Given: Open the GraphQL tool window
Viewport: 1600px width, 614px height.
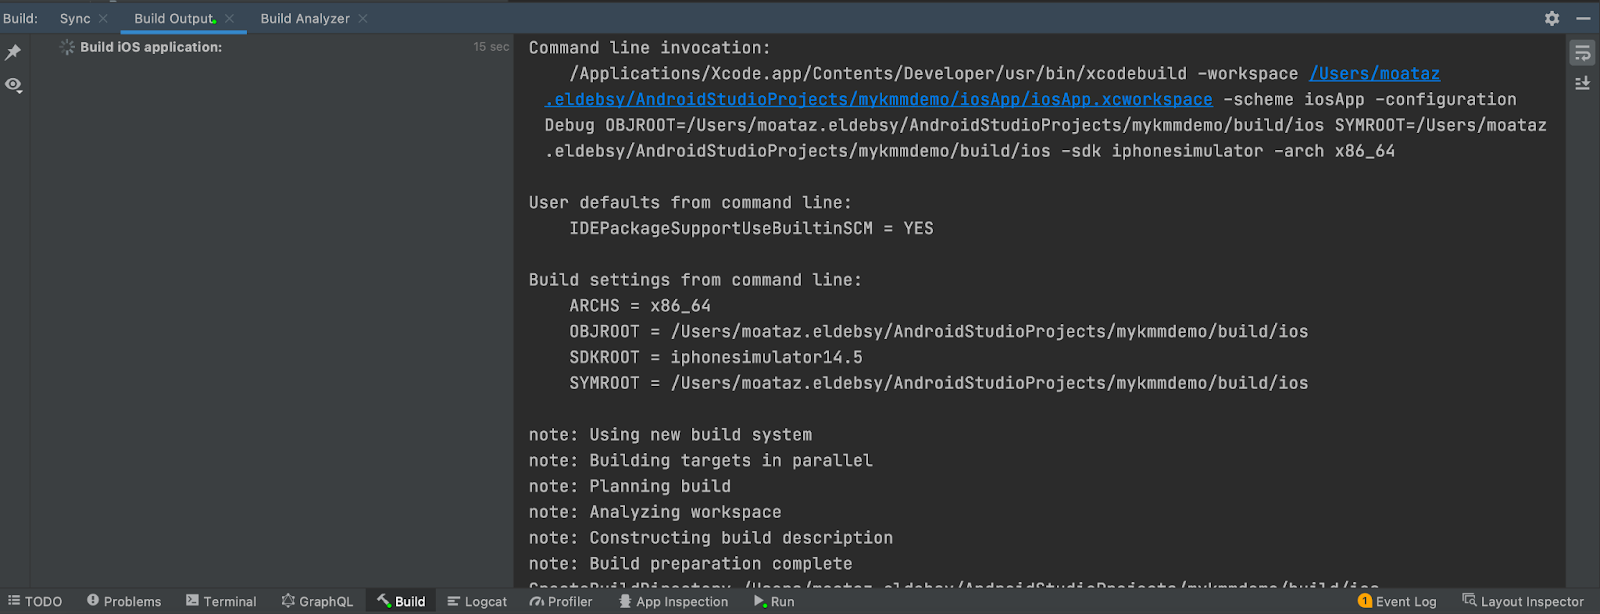Looking at the screenshot, I should (x=317, y=601).
